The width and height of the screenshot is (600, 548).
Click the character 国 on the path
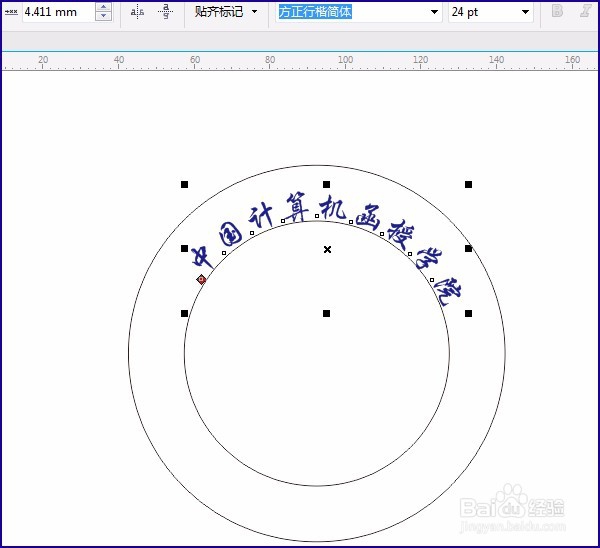click(231, 234)
